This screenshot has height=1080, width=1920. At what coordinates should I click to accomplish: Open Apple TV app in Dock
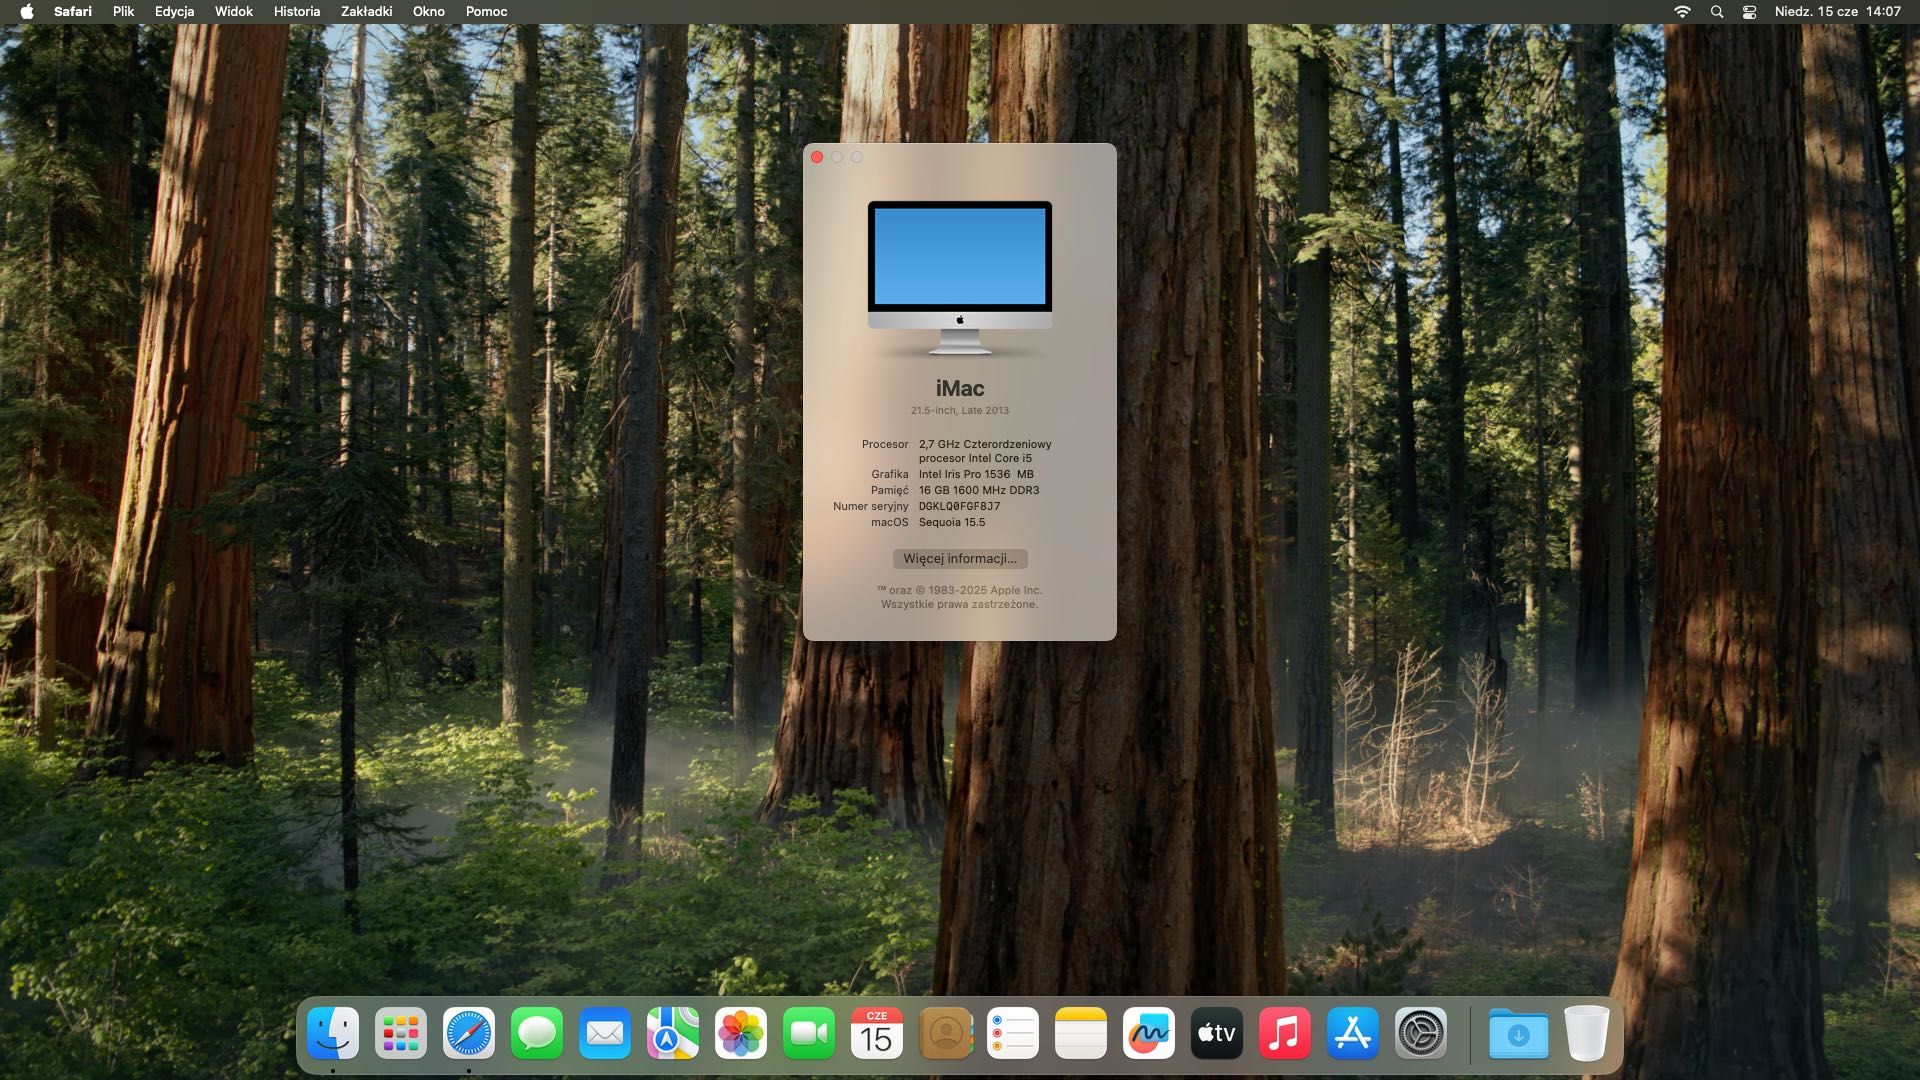point(1217,1033)
